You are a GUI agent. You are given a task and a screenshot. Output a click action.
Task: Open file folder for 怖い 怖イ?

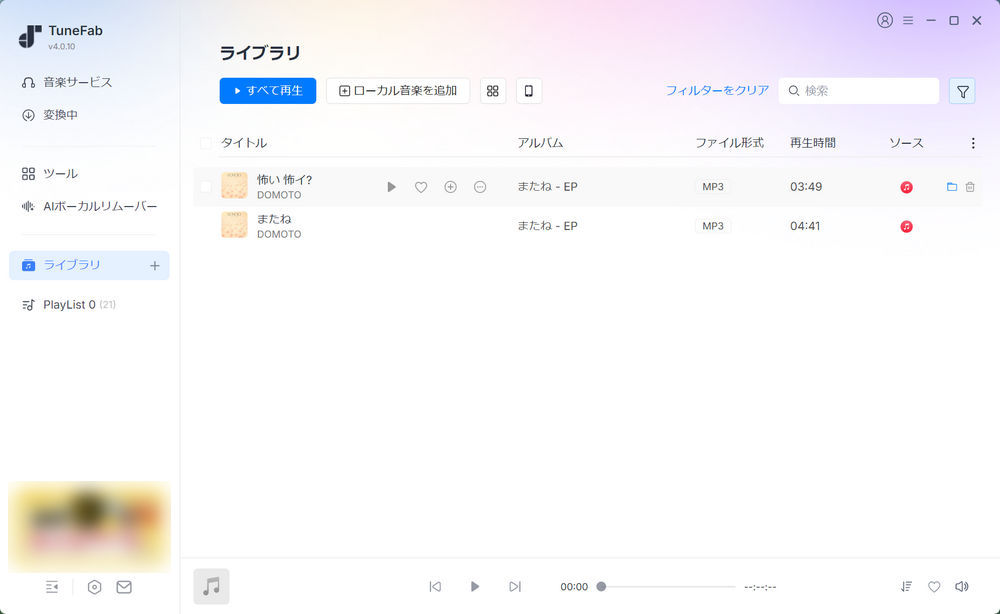(952, 187)
